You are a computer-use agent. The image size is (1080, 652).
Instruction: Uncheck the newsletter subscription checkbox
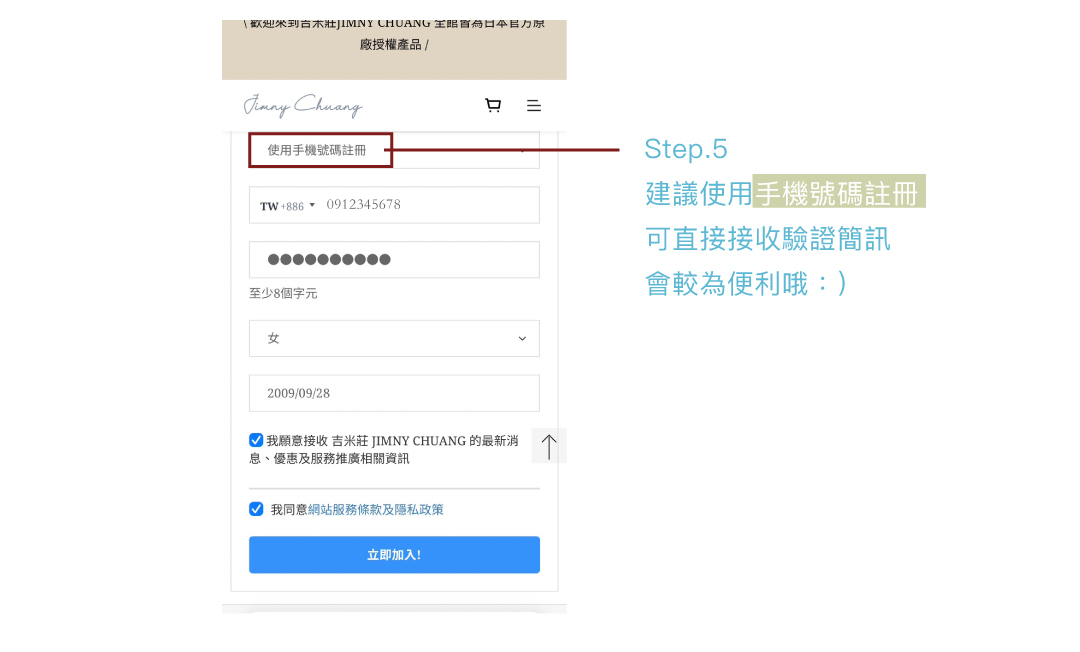pyautogui.click(x=256, y=440)
